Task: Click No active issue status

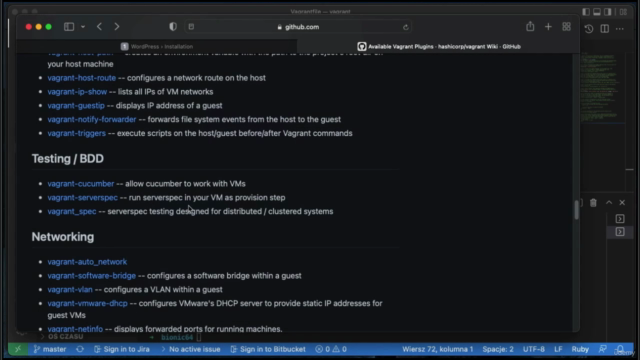Action: click(x=191, y=349)
